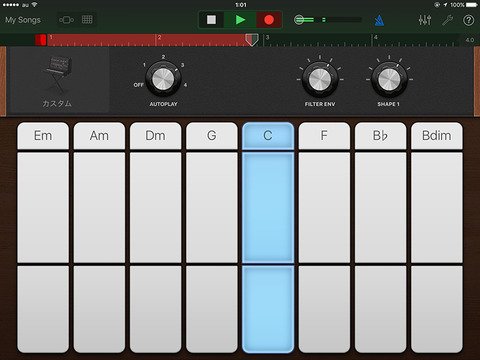Tap the lower Bdim chord strip segment
This screenshot has width=480, height=360.
pyautogui.click(x=437, y=309)
